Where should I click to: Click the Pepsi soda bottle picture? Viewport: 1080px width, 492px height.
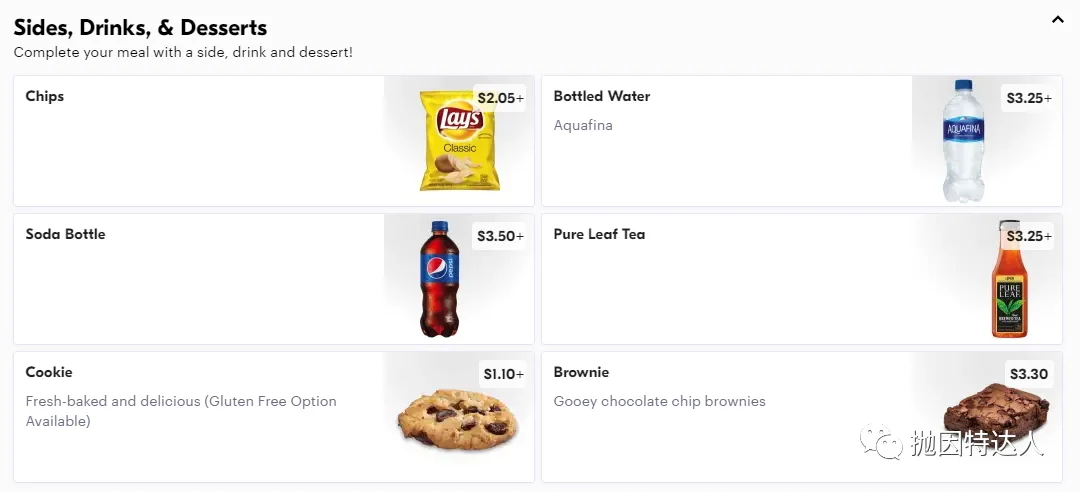tap(439, 279)
